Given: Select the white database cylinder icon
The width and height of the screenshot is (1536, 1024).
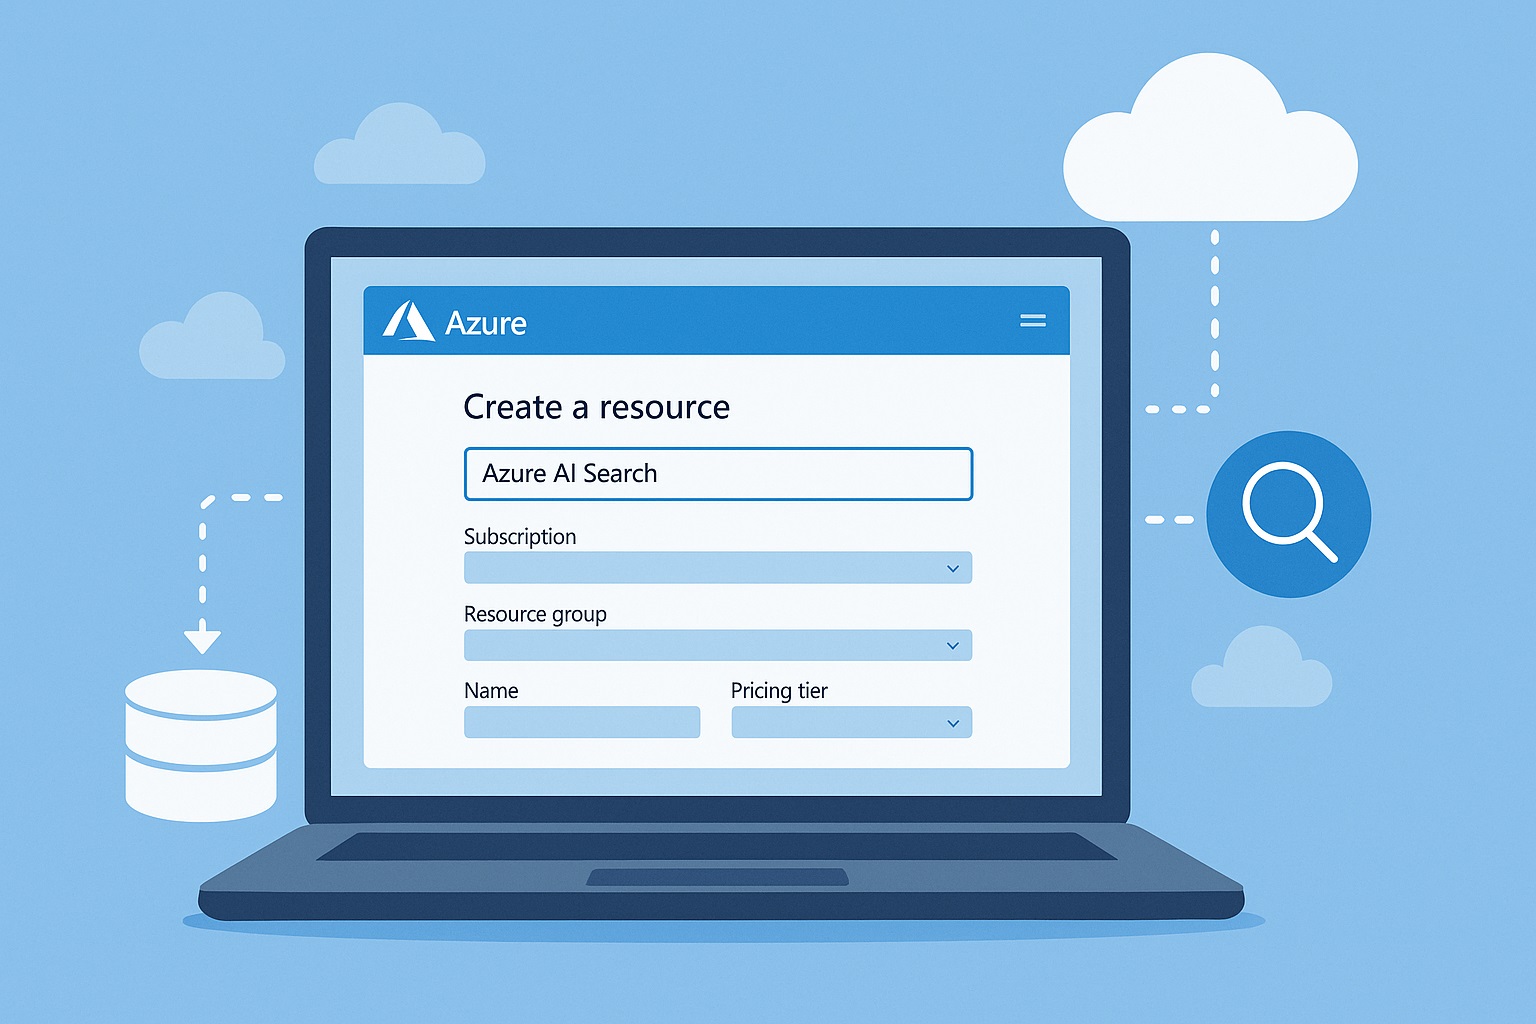Looking at the screenshot, I should click(x=201, y=745).
